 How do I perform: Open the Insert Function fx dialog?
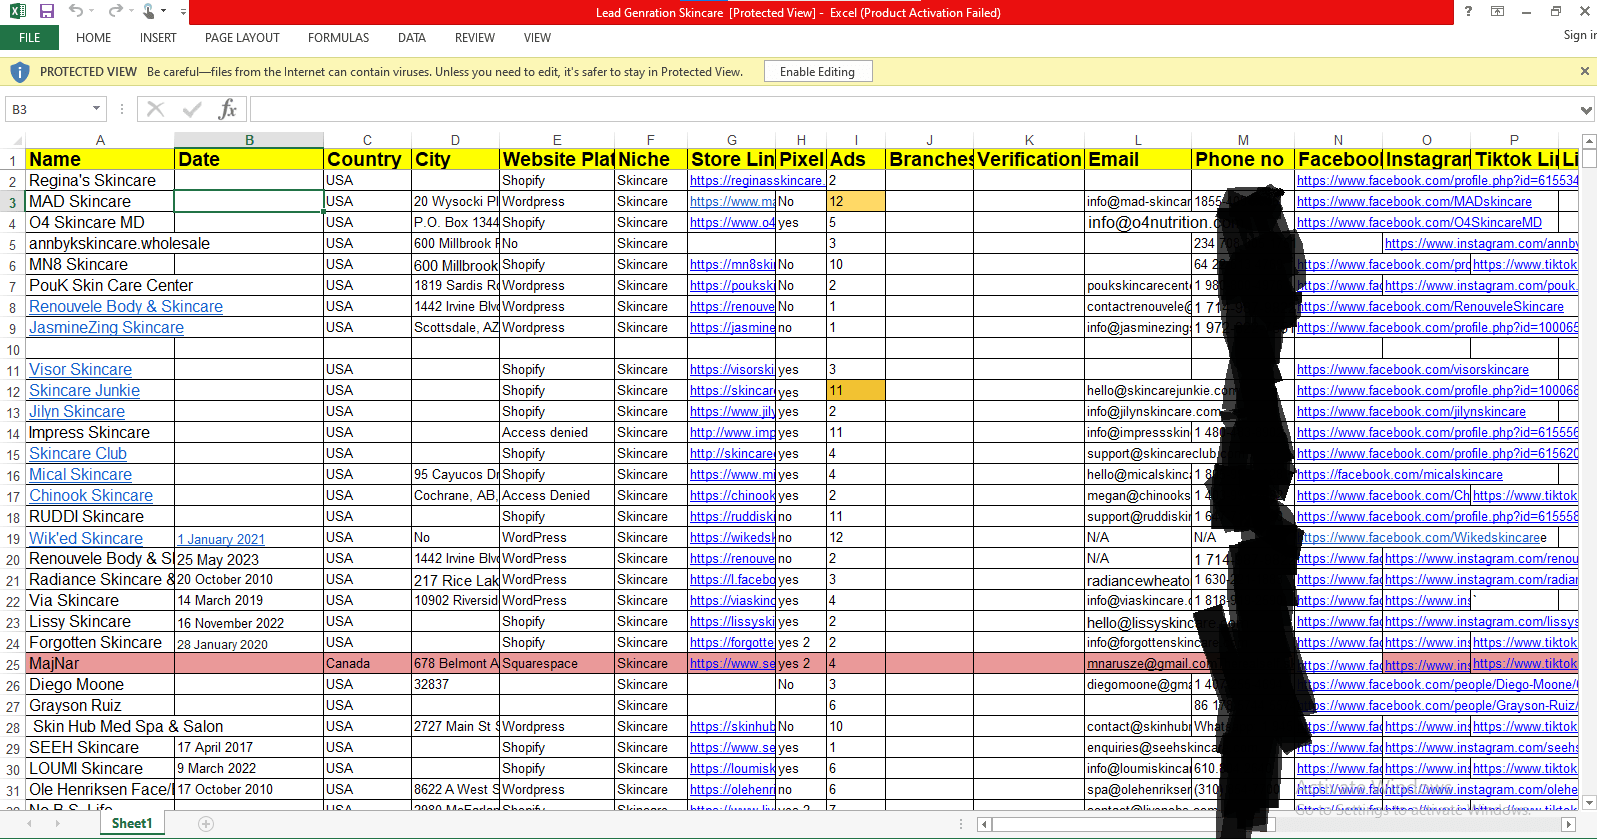(228, 109)
